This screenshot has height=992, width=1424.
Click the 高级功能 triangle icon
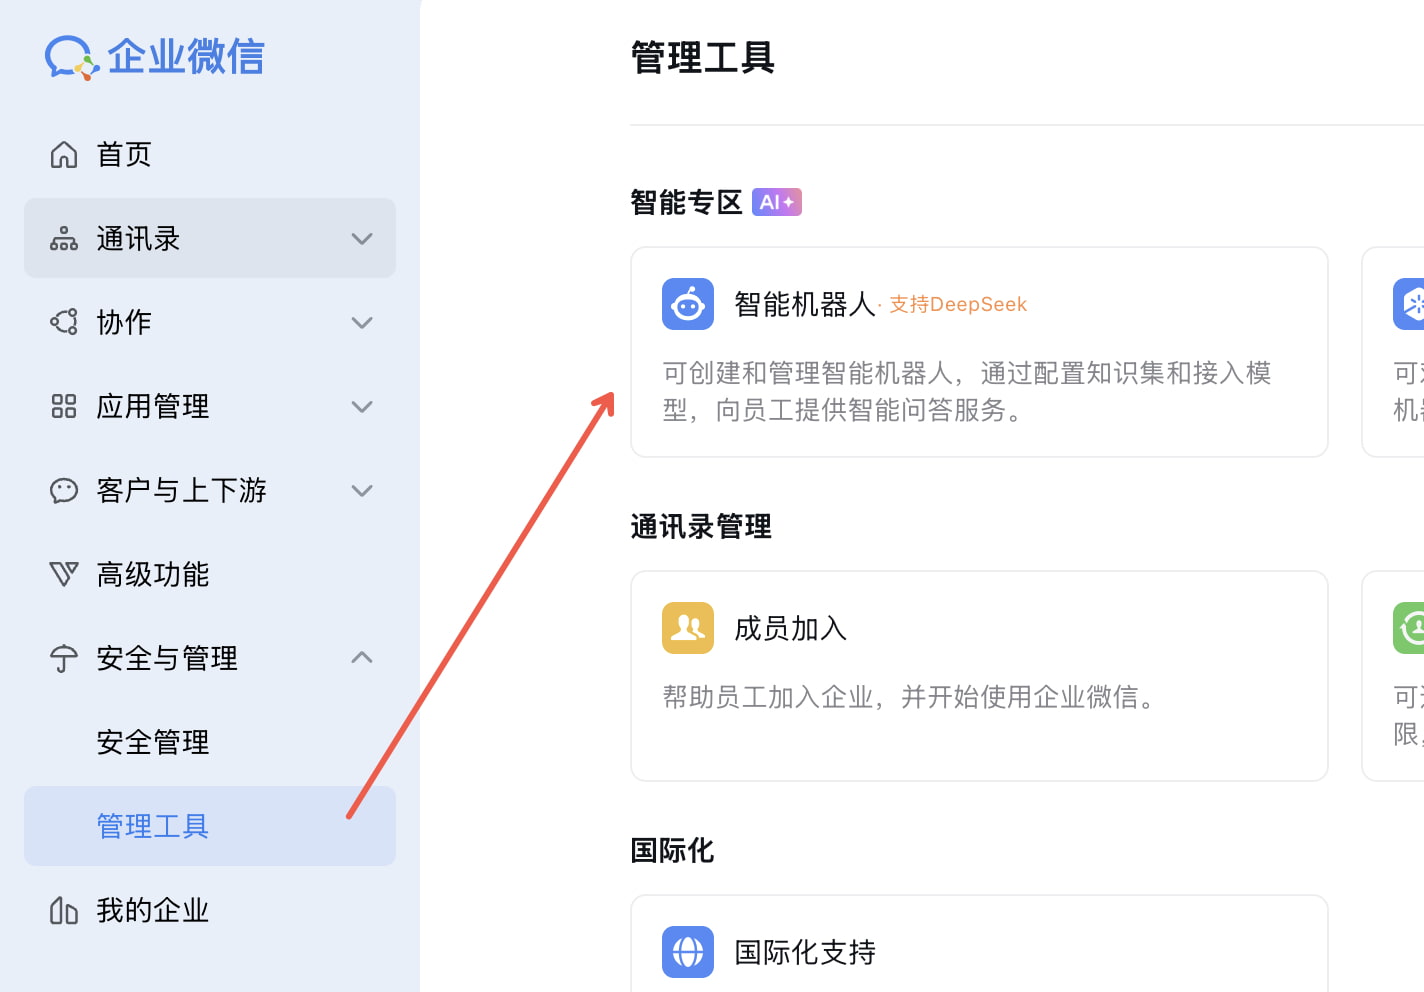(x=64, y=574)
